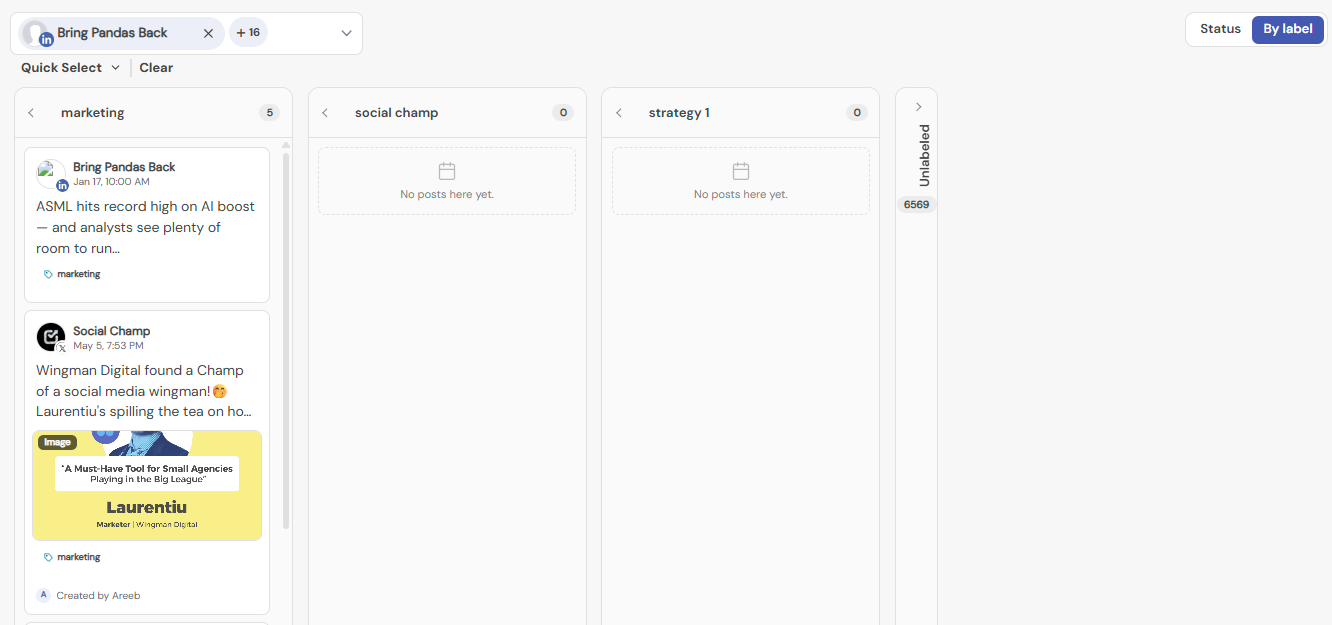Click the Created by Areeb avatar

[x=43, y=595]
